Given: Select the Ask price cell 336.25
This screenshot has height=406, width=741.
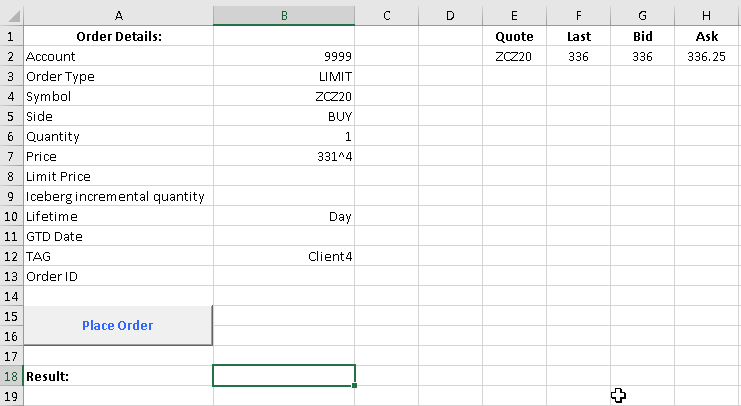Looking at the screenshot, I should click(x=706, y=57).
